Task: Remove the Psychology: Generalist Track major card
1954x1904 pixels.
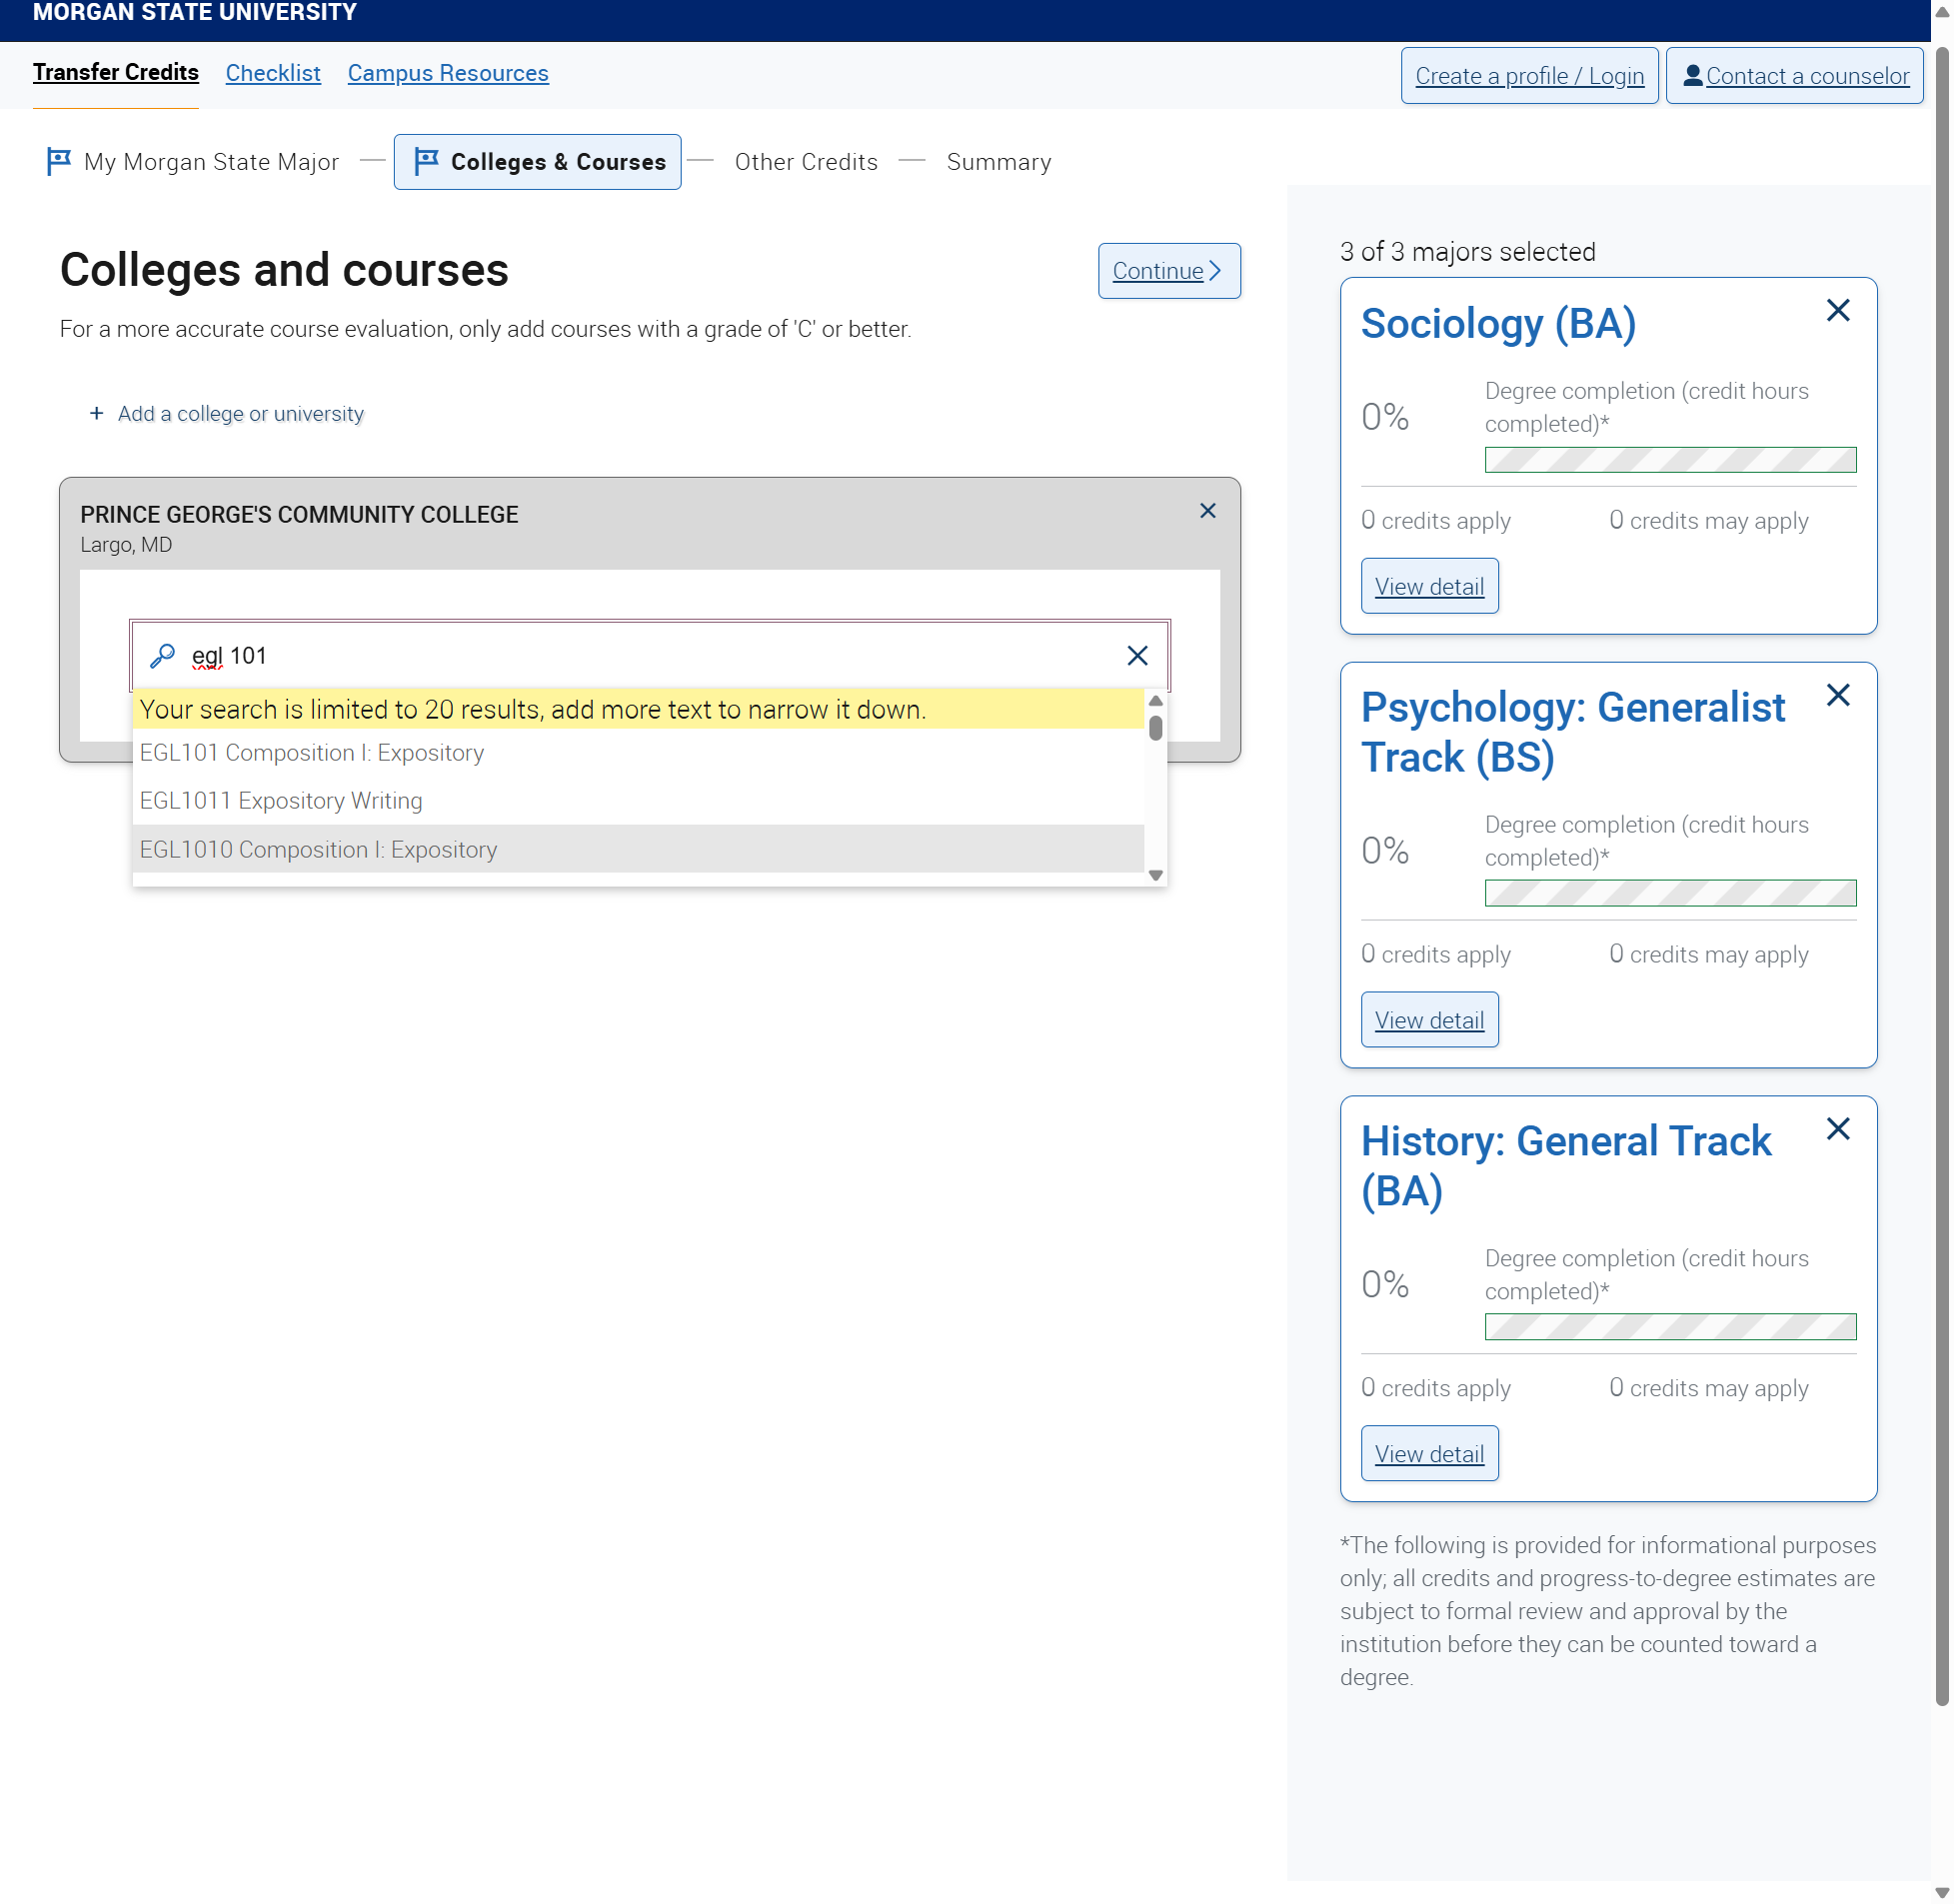Action: (1837, 695)
